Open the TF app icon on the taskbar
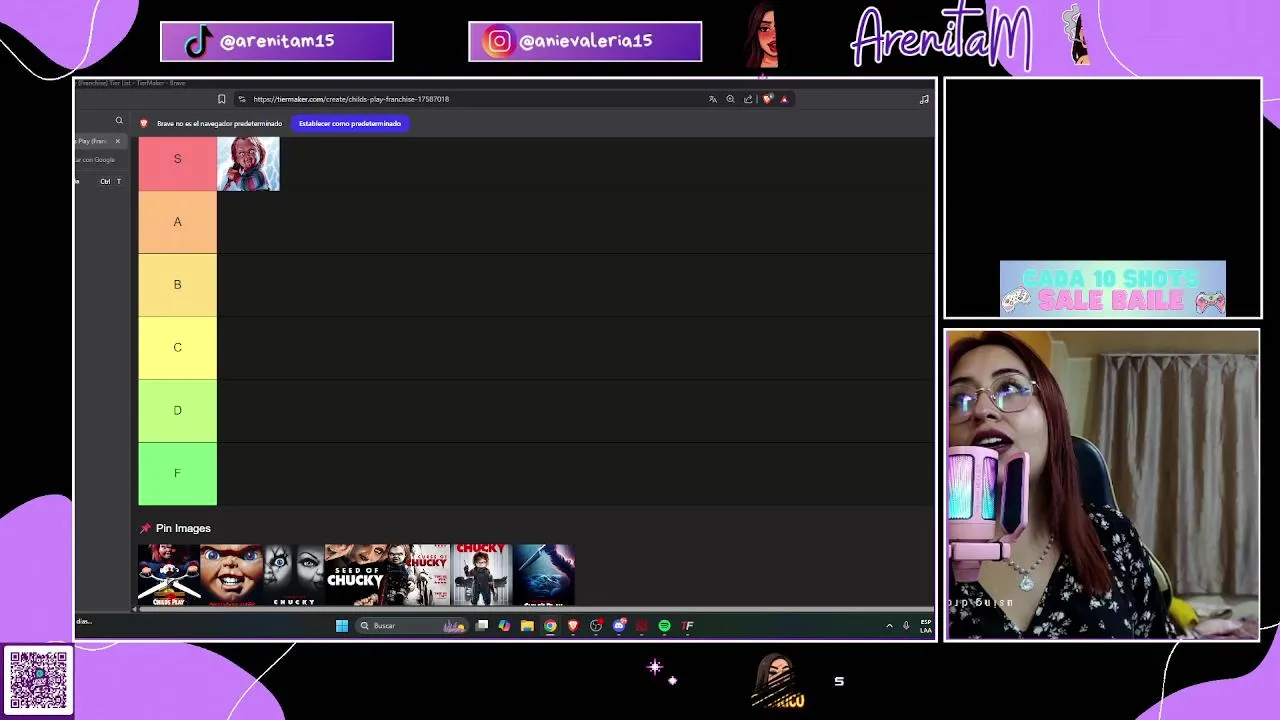Image resolution: width=1280 pixels, height=720 pixels. 687,626
